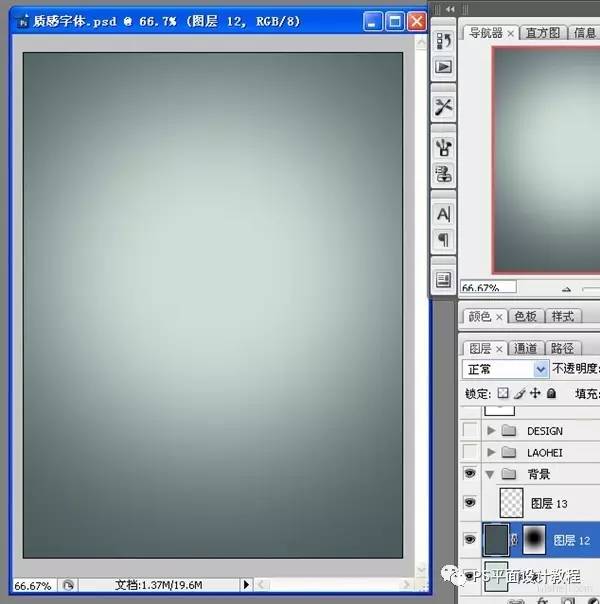Show the DESIGN group visibility box
This screenshot has height=604, width=600.
[x=470, y=430]
